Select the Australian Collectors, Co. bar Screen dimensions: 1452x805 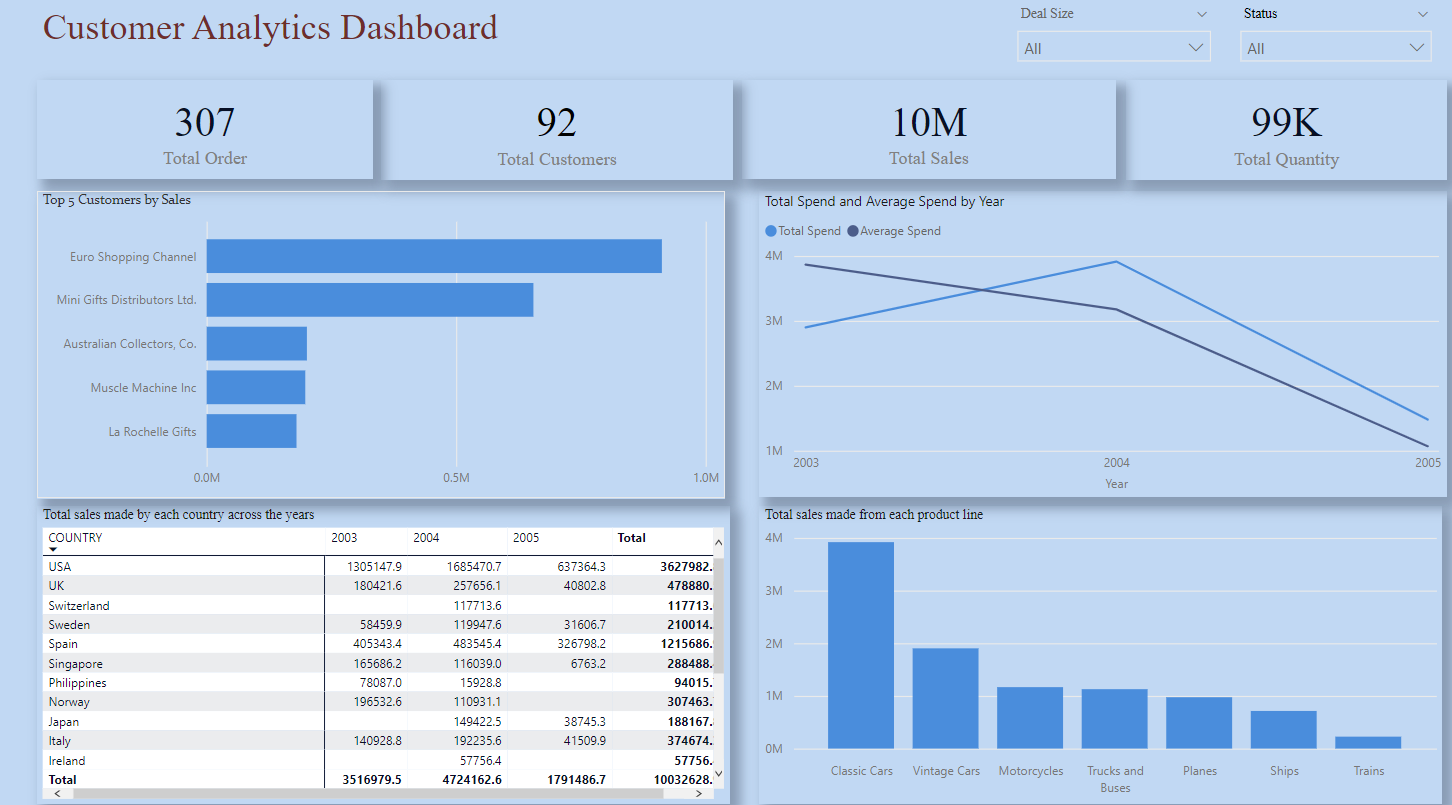257,343
